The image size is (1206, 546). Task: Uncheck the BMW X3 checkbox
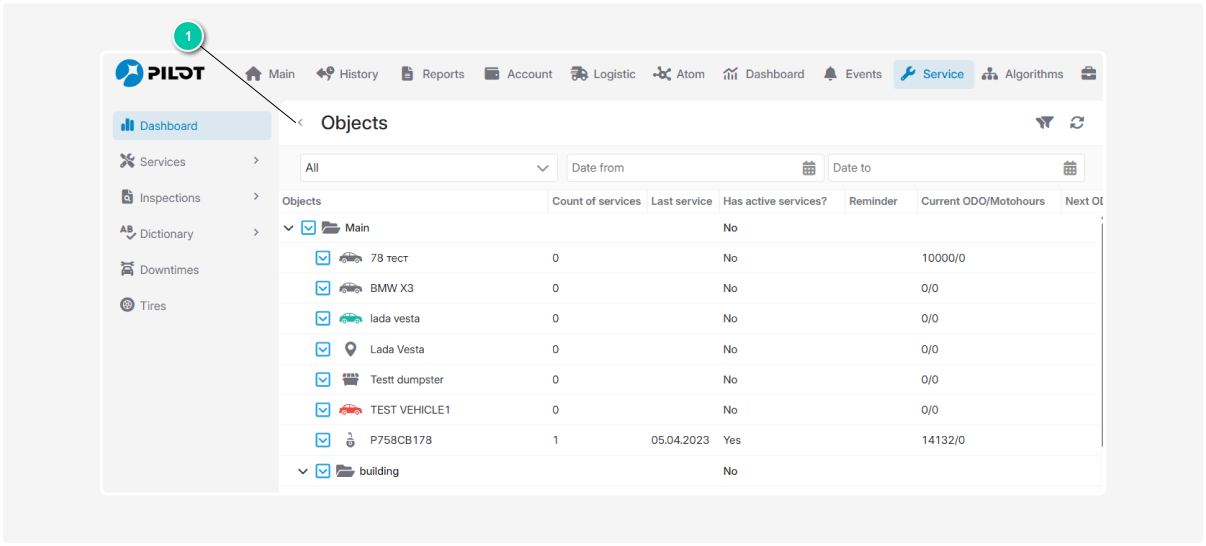(x=323, y=288)
